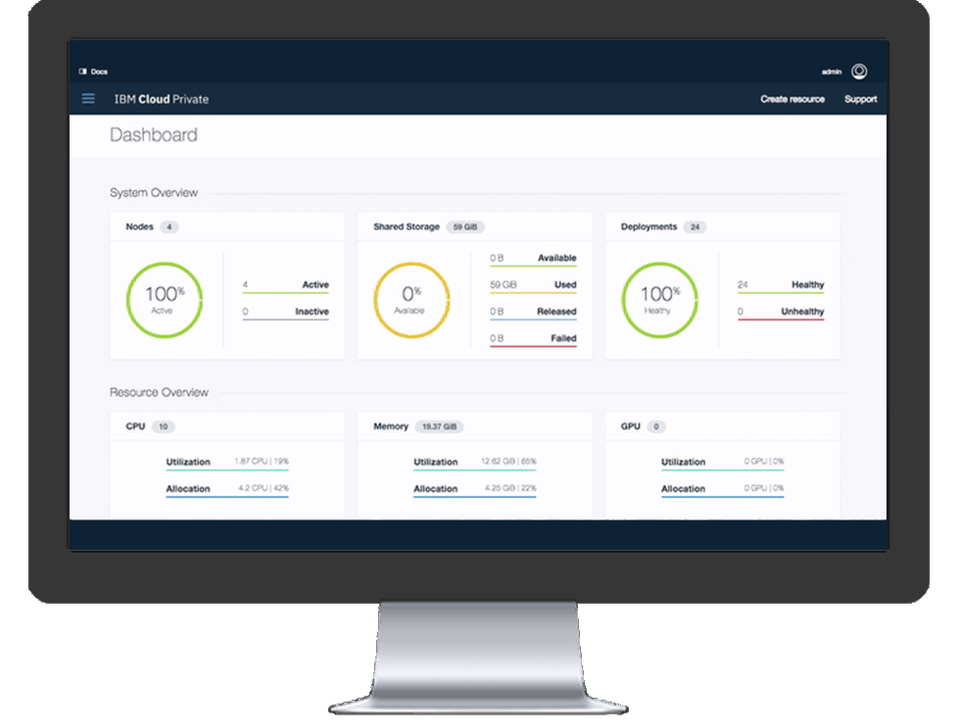
Task: Click the Nodes count badge showing 4
Action: coord(168,227)
